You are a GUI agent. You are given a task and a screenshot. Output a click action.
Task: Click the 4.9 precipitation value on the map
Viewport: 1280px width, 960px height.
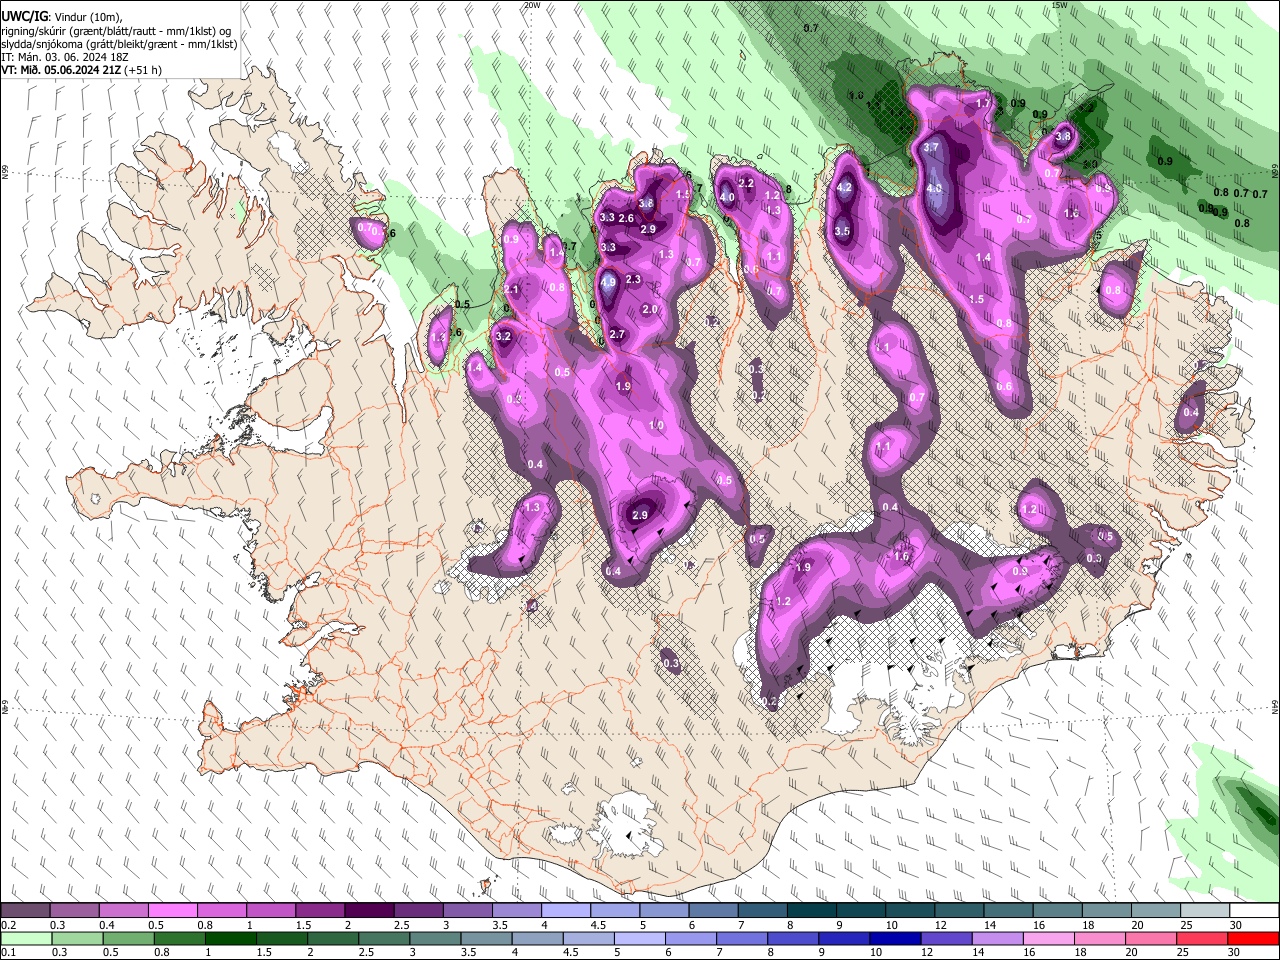[608, 282]
